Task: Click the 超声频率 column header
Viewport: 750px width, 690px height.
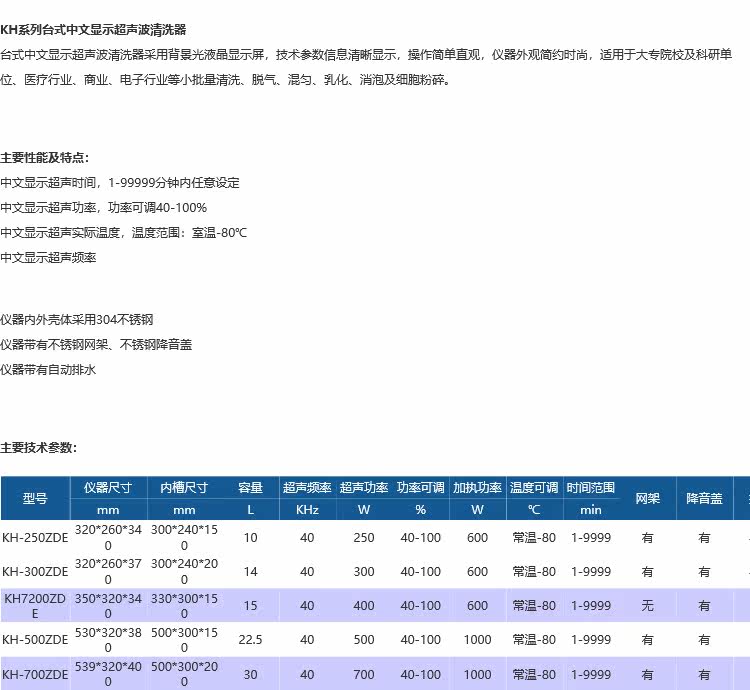Action: click(307, 488)
